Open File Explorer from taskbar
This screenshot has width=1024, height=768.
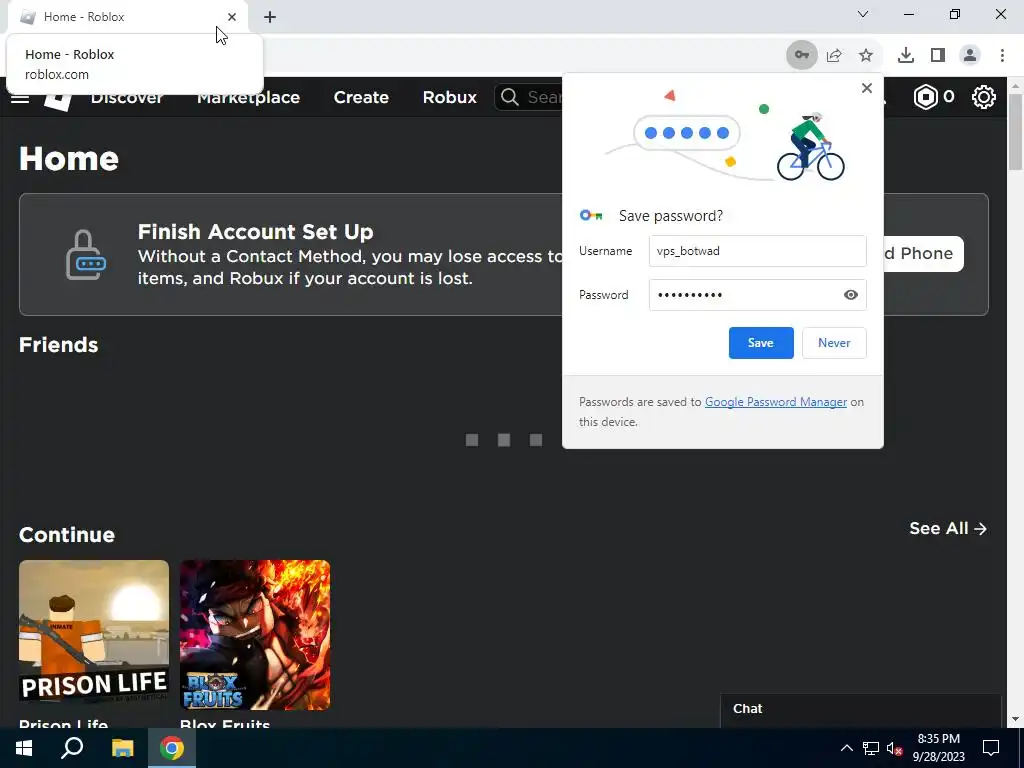tap(122, 748)
